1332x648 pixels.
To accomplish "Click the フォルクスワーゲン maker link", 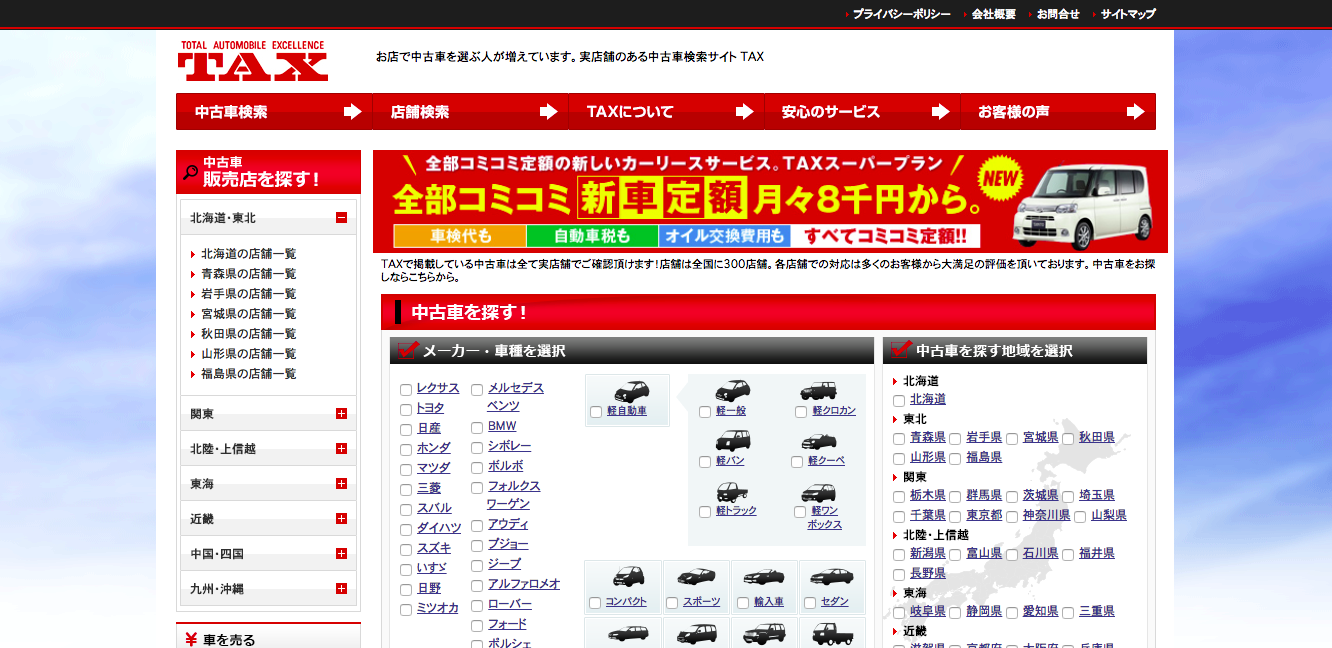I will coord(514,495).
